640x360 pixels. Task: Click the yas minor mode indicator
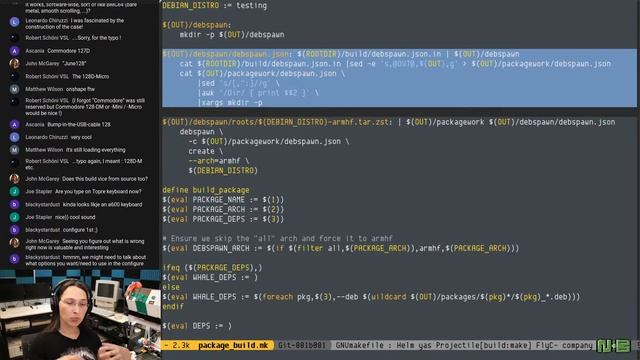[425, 345]
